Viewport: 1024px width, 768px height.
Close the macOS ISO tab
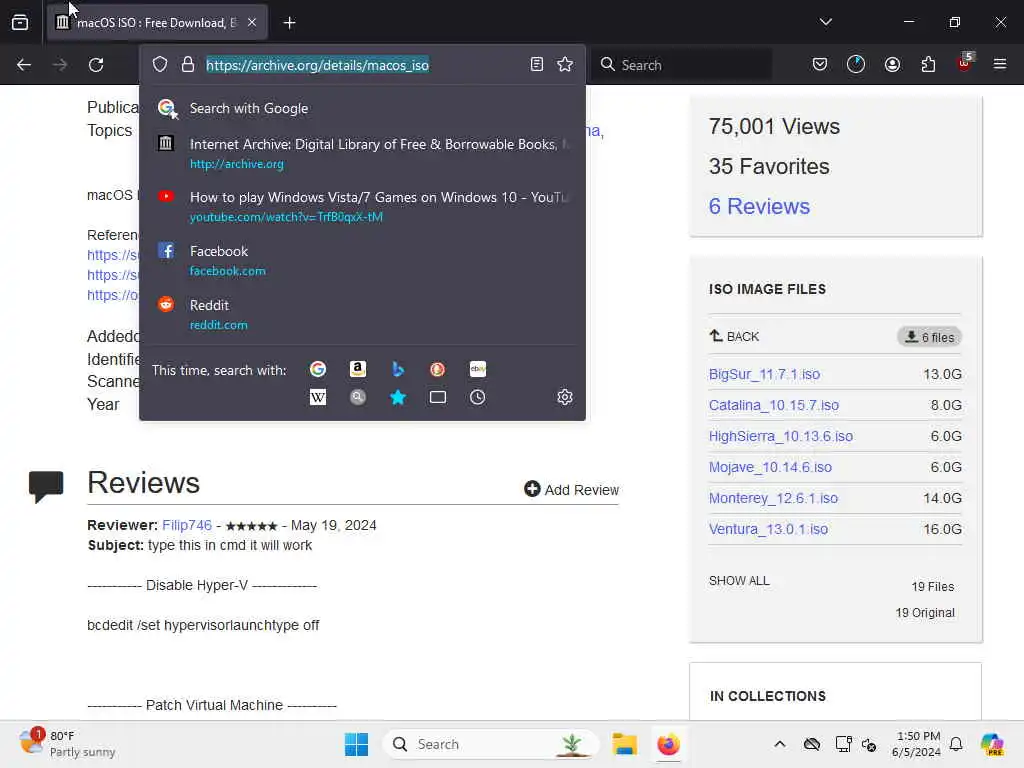point(252,23)
